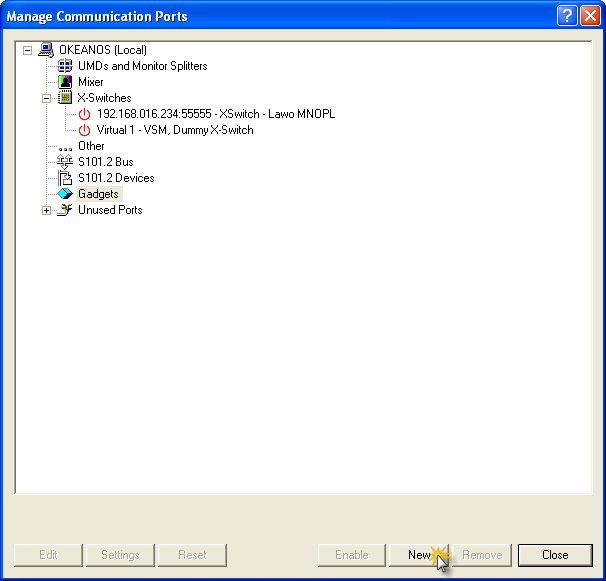This screenshot has width=606, height=581.
Task: Click the X-Switches rack icon
Action: [x=65, y=98]
